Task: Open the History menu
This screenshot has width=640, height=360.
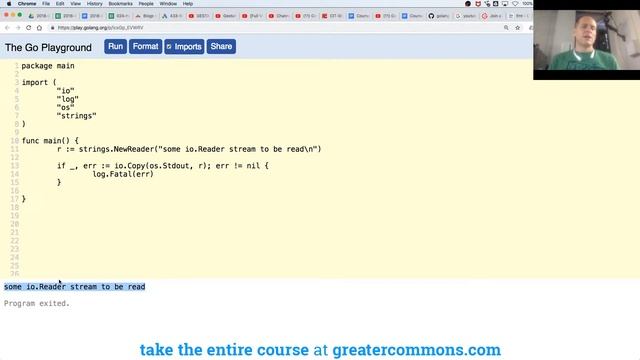Action: pos(94,4)
